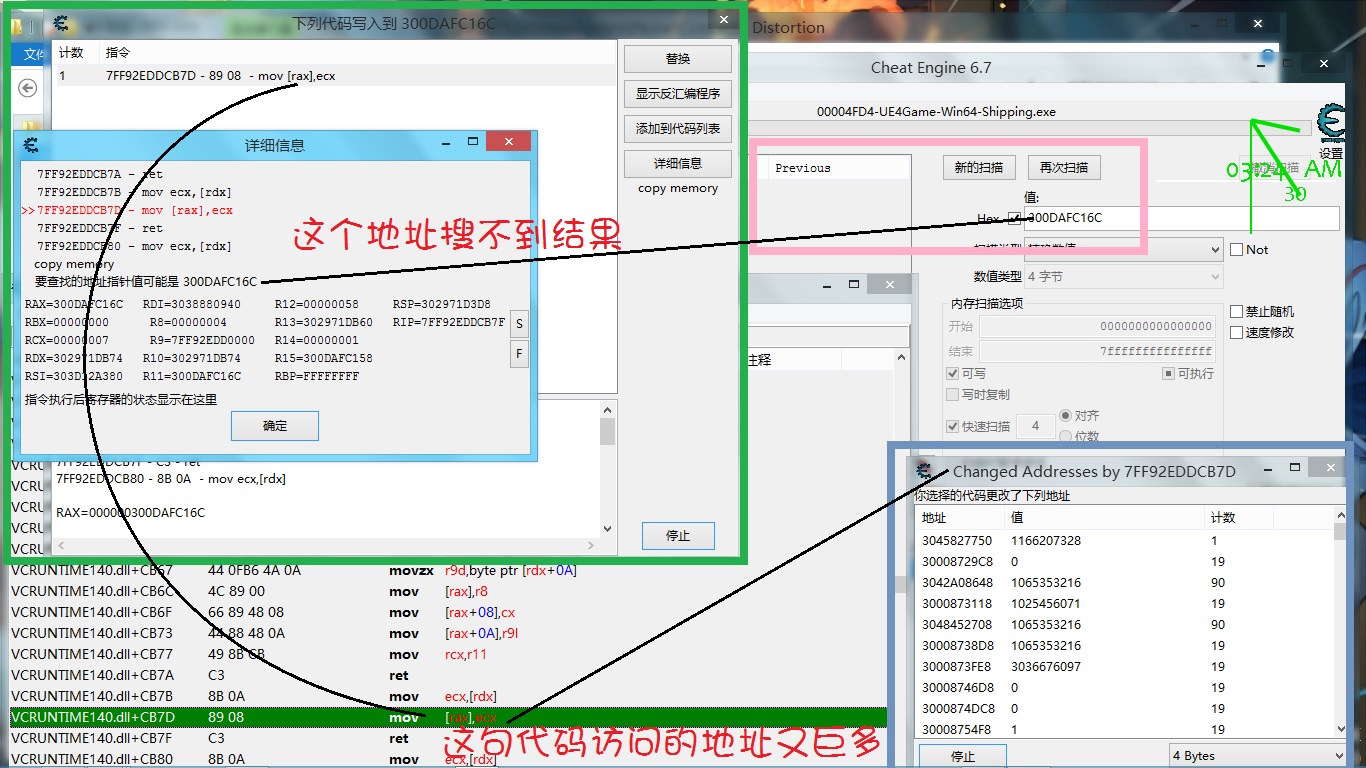Select highlighted VCRUNTIME140.dll+CB7D disassembler row
The image size is (1366, 768).
point(448,717)
